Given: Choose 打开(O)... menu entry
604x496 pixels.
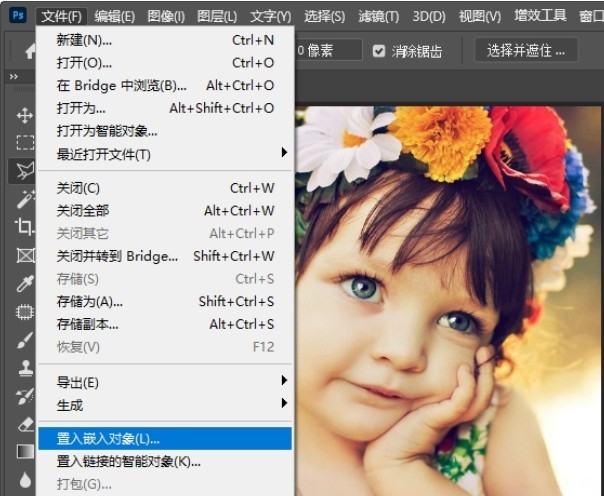Looking at the screenshot, I should (165, 63).
